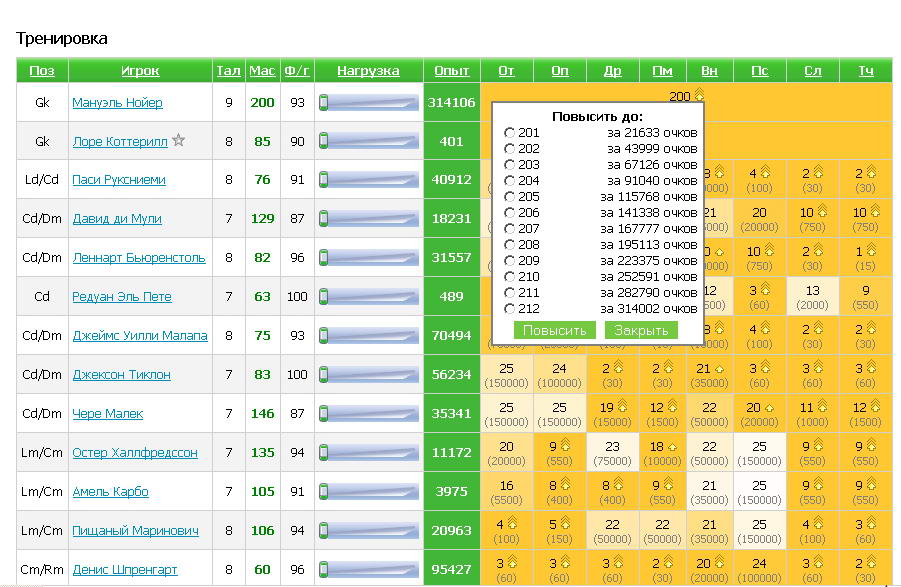Close the popup with Закрыть

pyautogui.click(x=641, y=330)
